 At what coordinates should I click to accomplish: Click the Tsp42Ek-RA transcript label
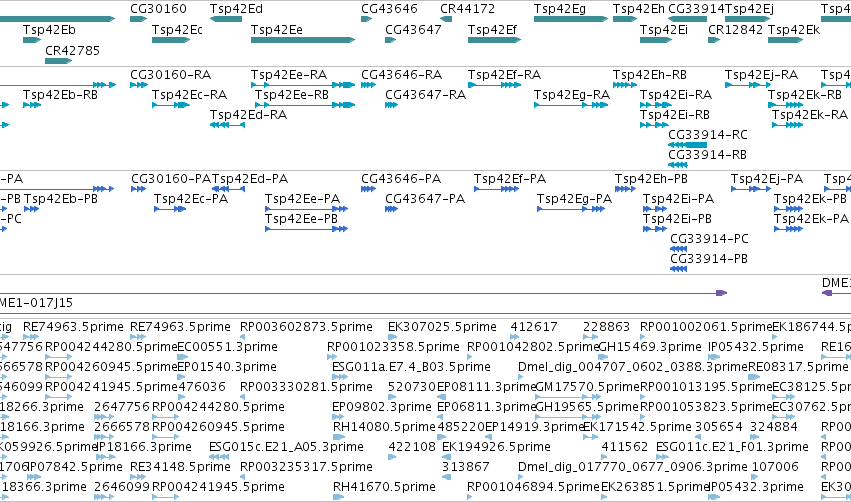(x=810, y=115)
